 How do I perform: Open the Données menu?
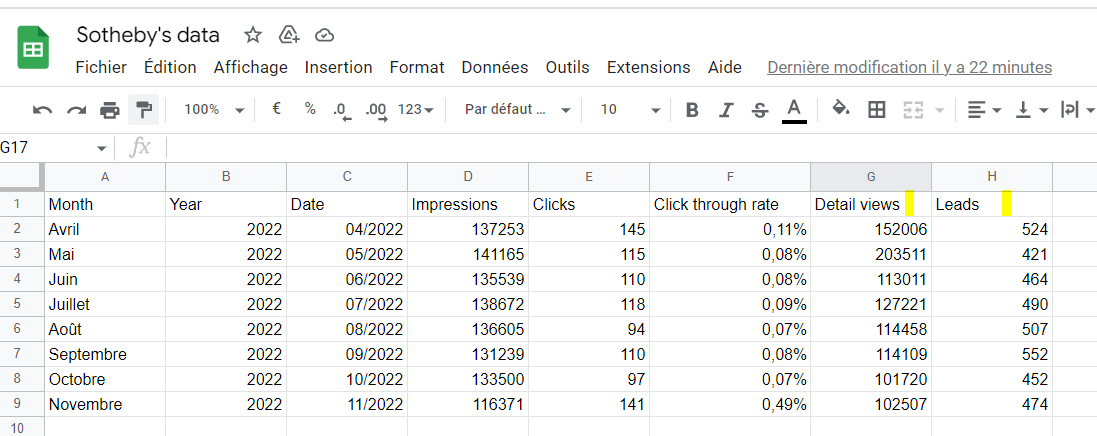(x=494, y=67)
